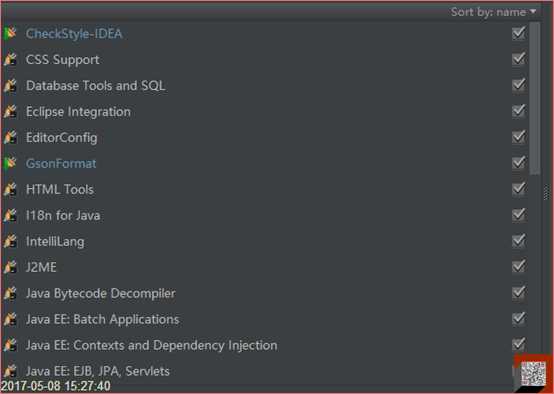This screenshot has height=394, width=554.
Task: Open the GsonFormat plugin name link
Action: point(61,164)
